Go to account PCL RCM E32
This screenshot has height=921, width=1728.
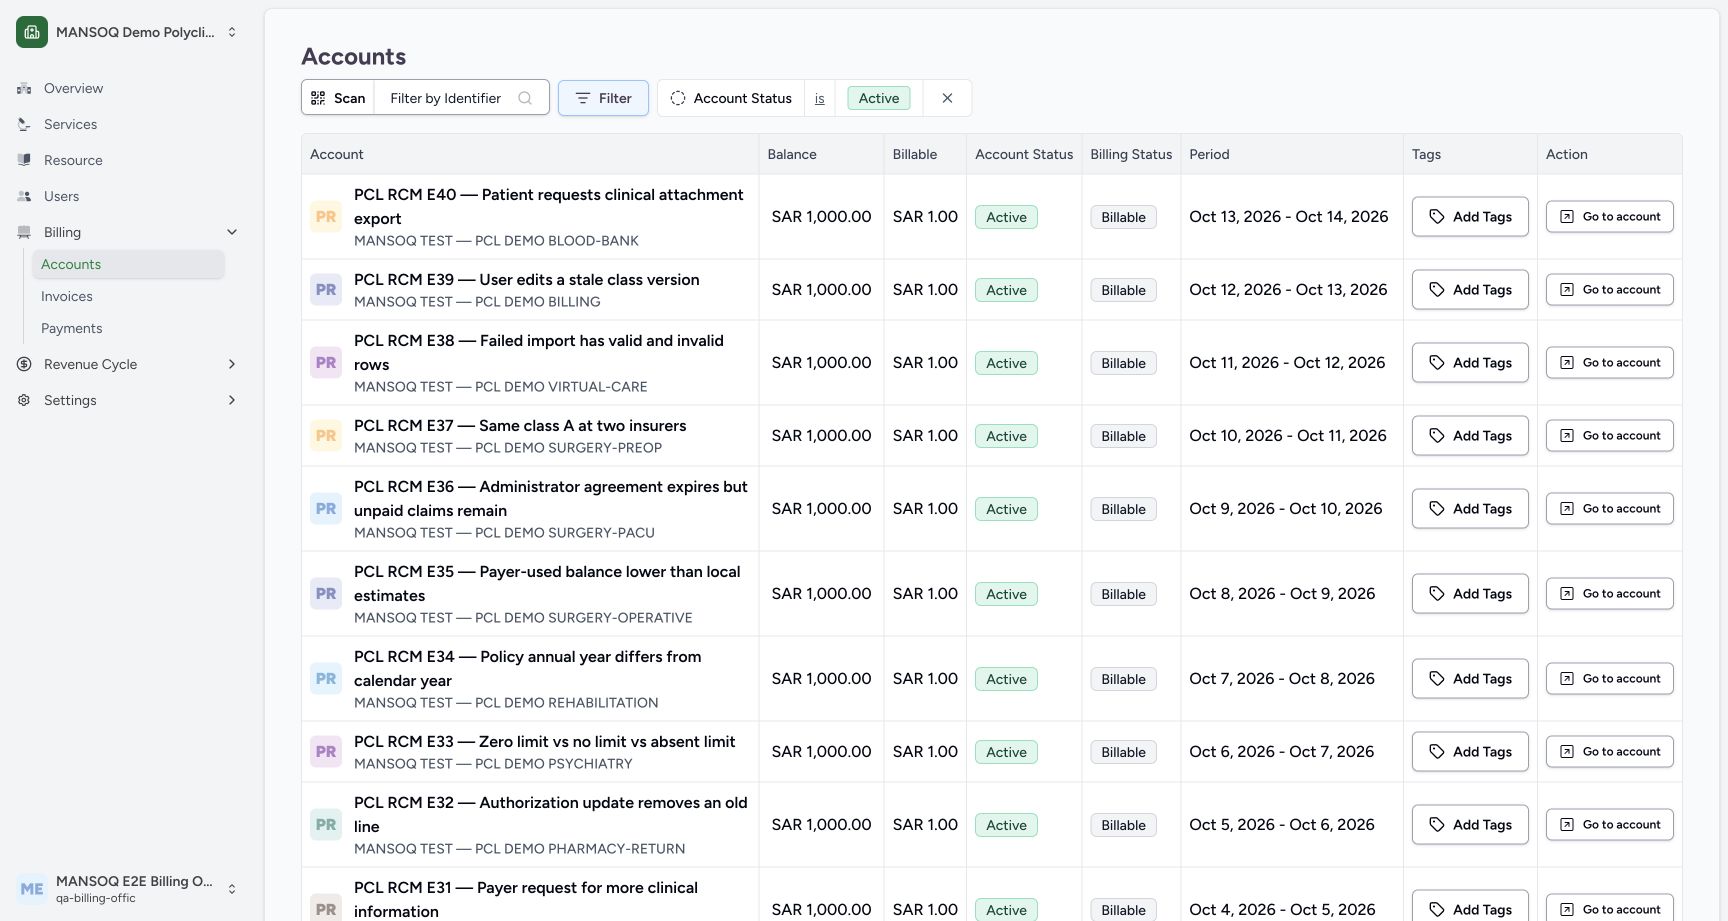pos(1609,825)
